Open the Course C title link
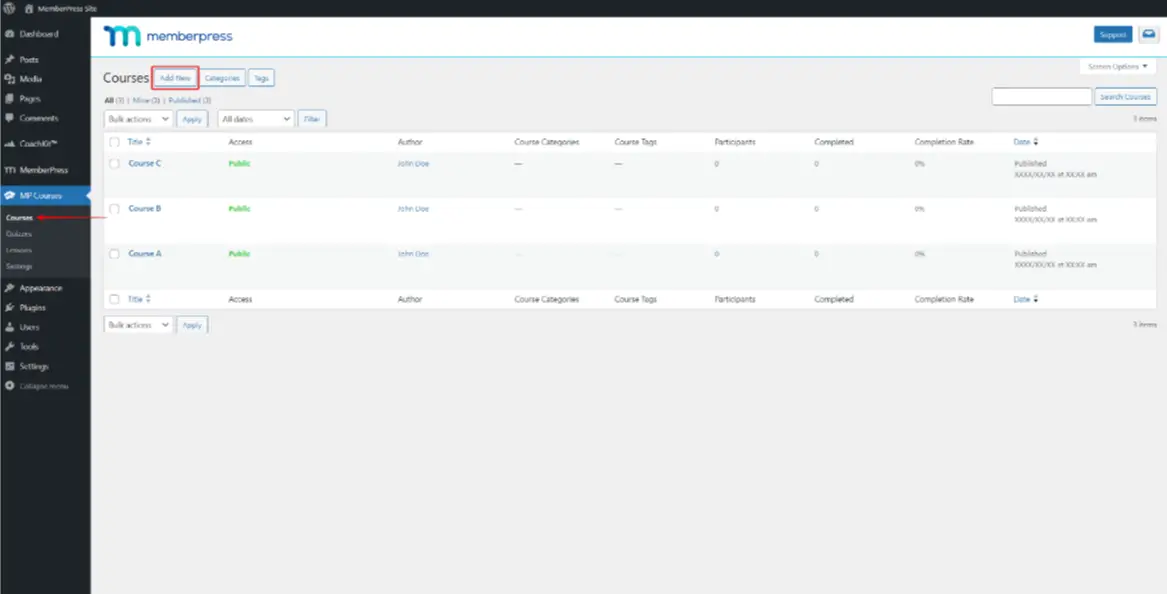1167x594 pixels. (145, 164)
